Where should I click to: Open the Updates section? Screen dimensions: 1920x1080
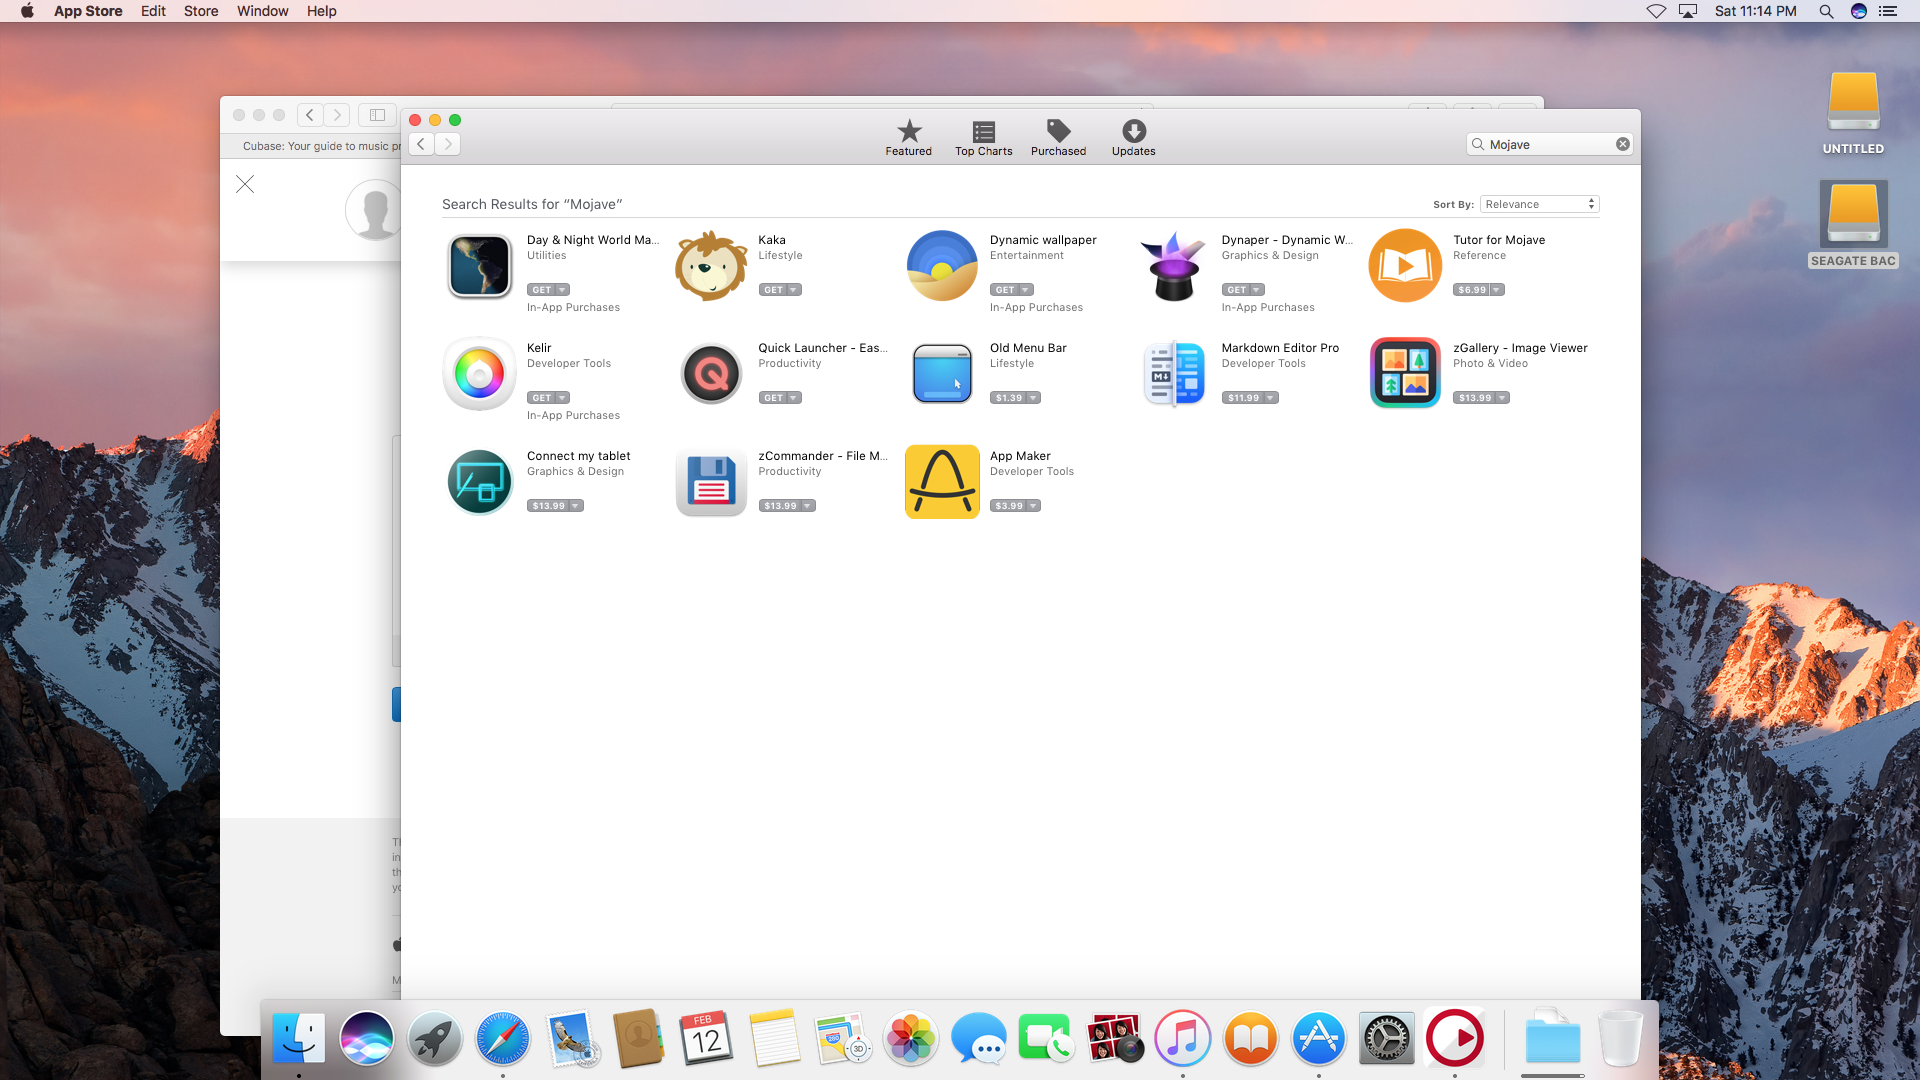pyautogui.click(x=1133, y=138)
